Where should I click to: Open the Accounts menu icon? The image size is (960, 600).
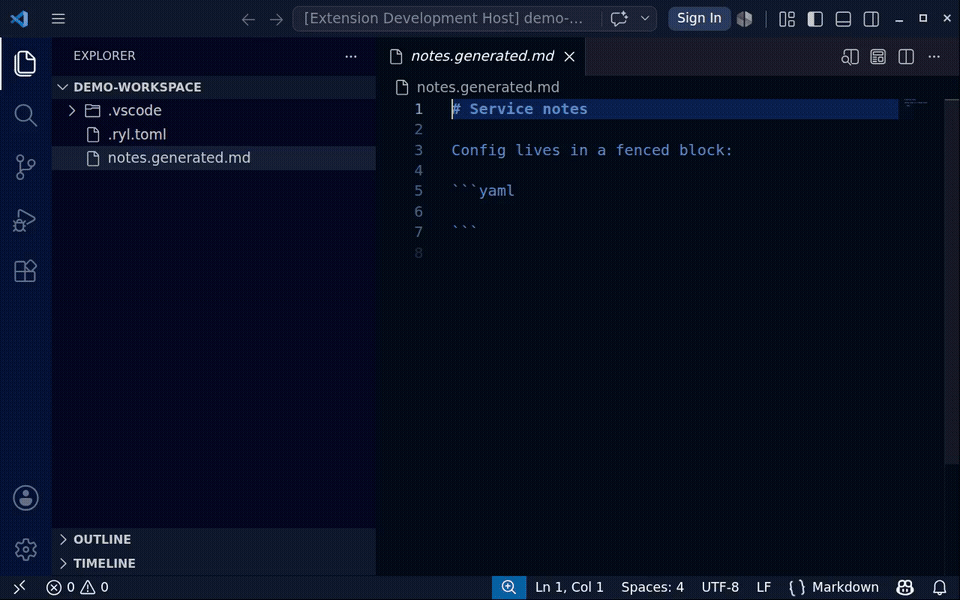26,498
